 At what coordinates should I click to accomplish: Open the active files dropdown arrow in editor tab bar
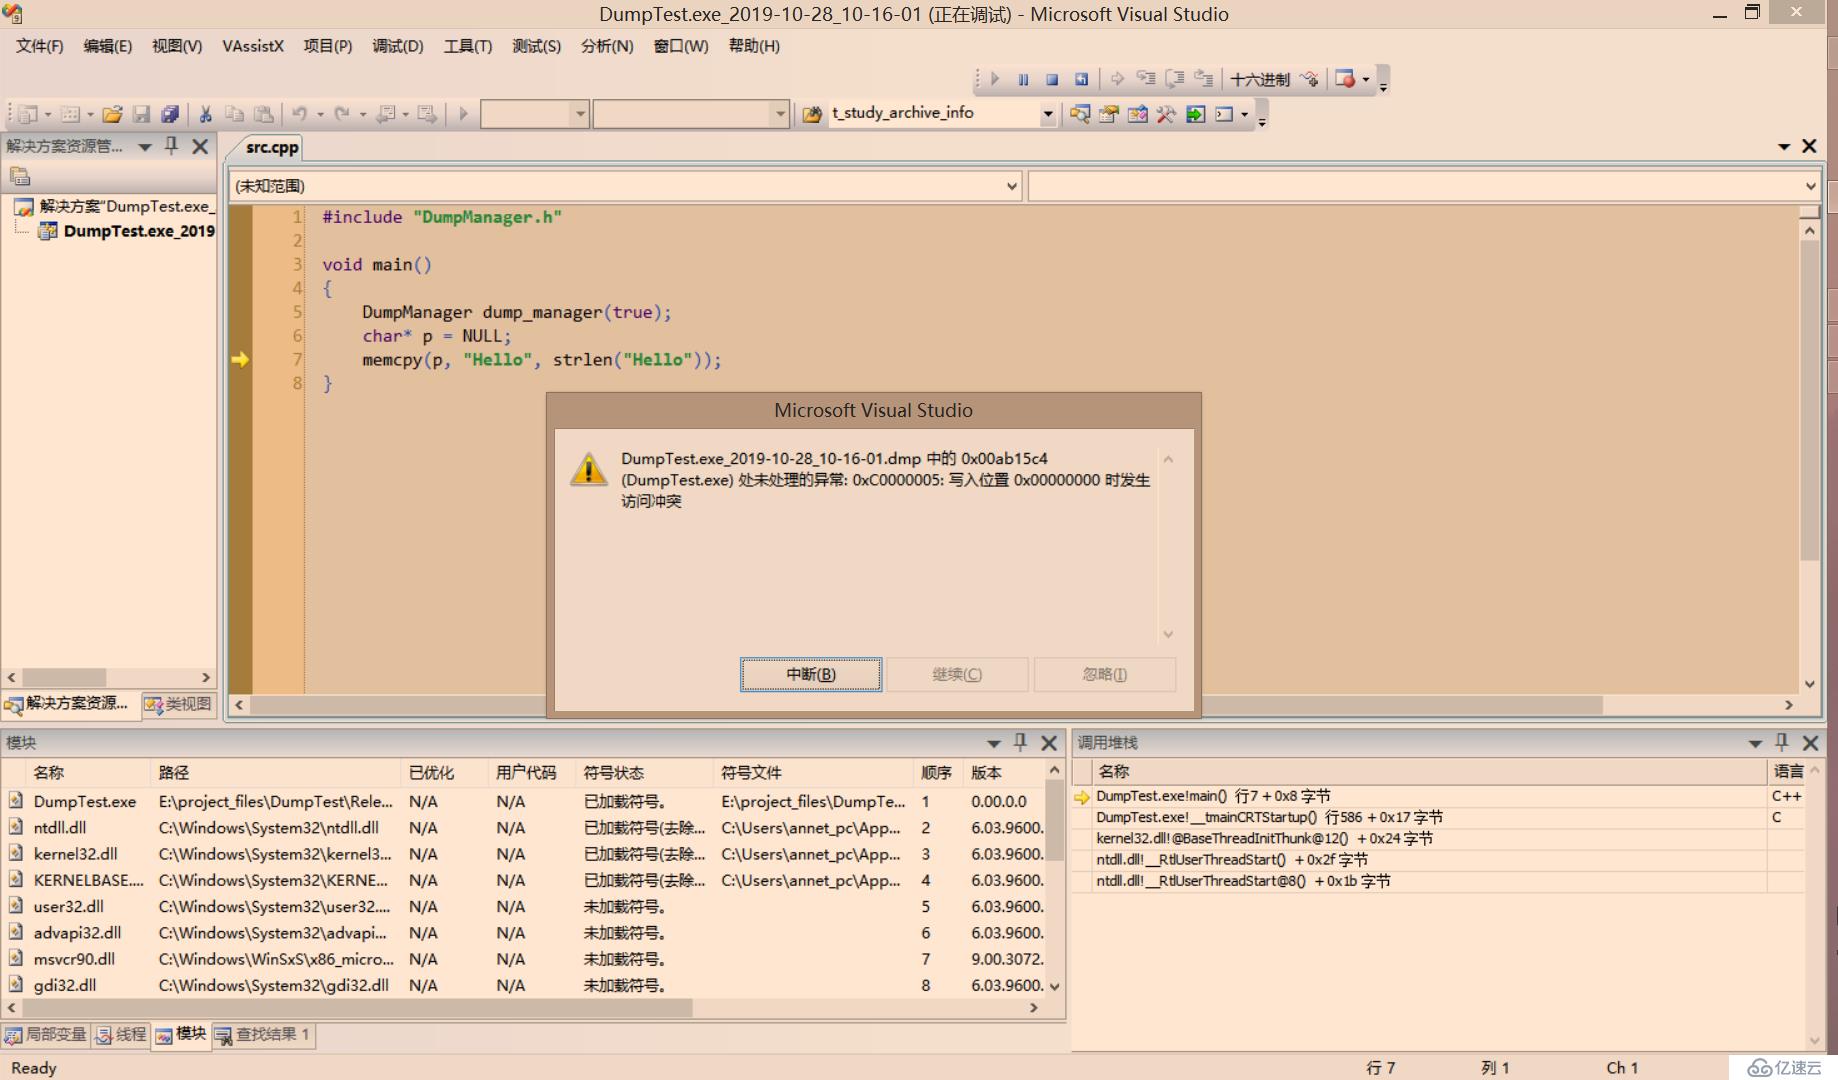(1784, 147)
